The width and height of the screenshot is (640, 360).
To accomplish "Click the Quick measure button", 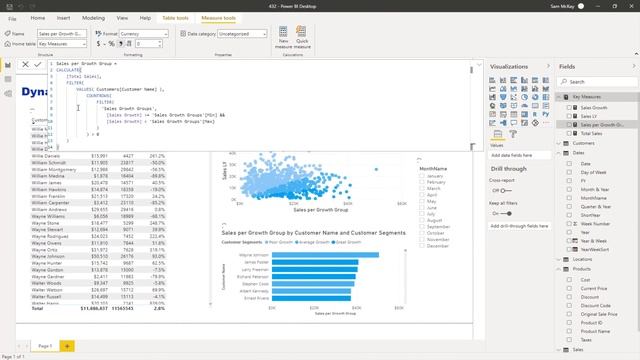I will pyautogui.click(x=302, y=38).
